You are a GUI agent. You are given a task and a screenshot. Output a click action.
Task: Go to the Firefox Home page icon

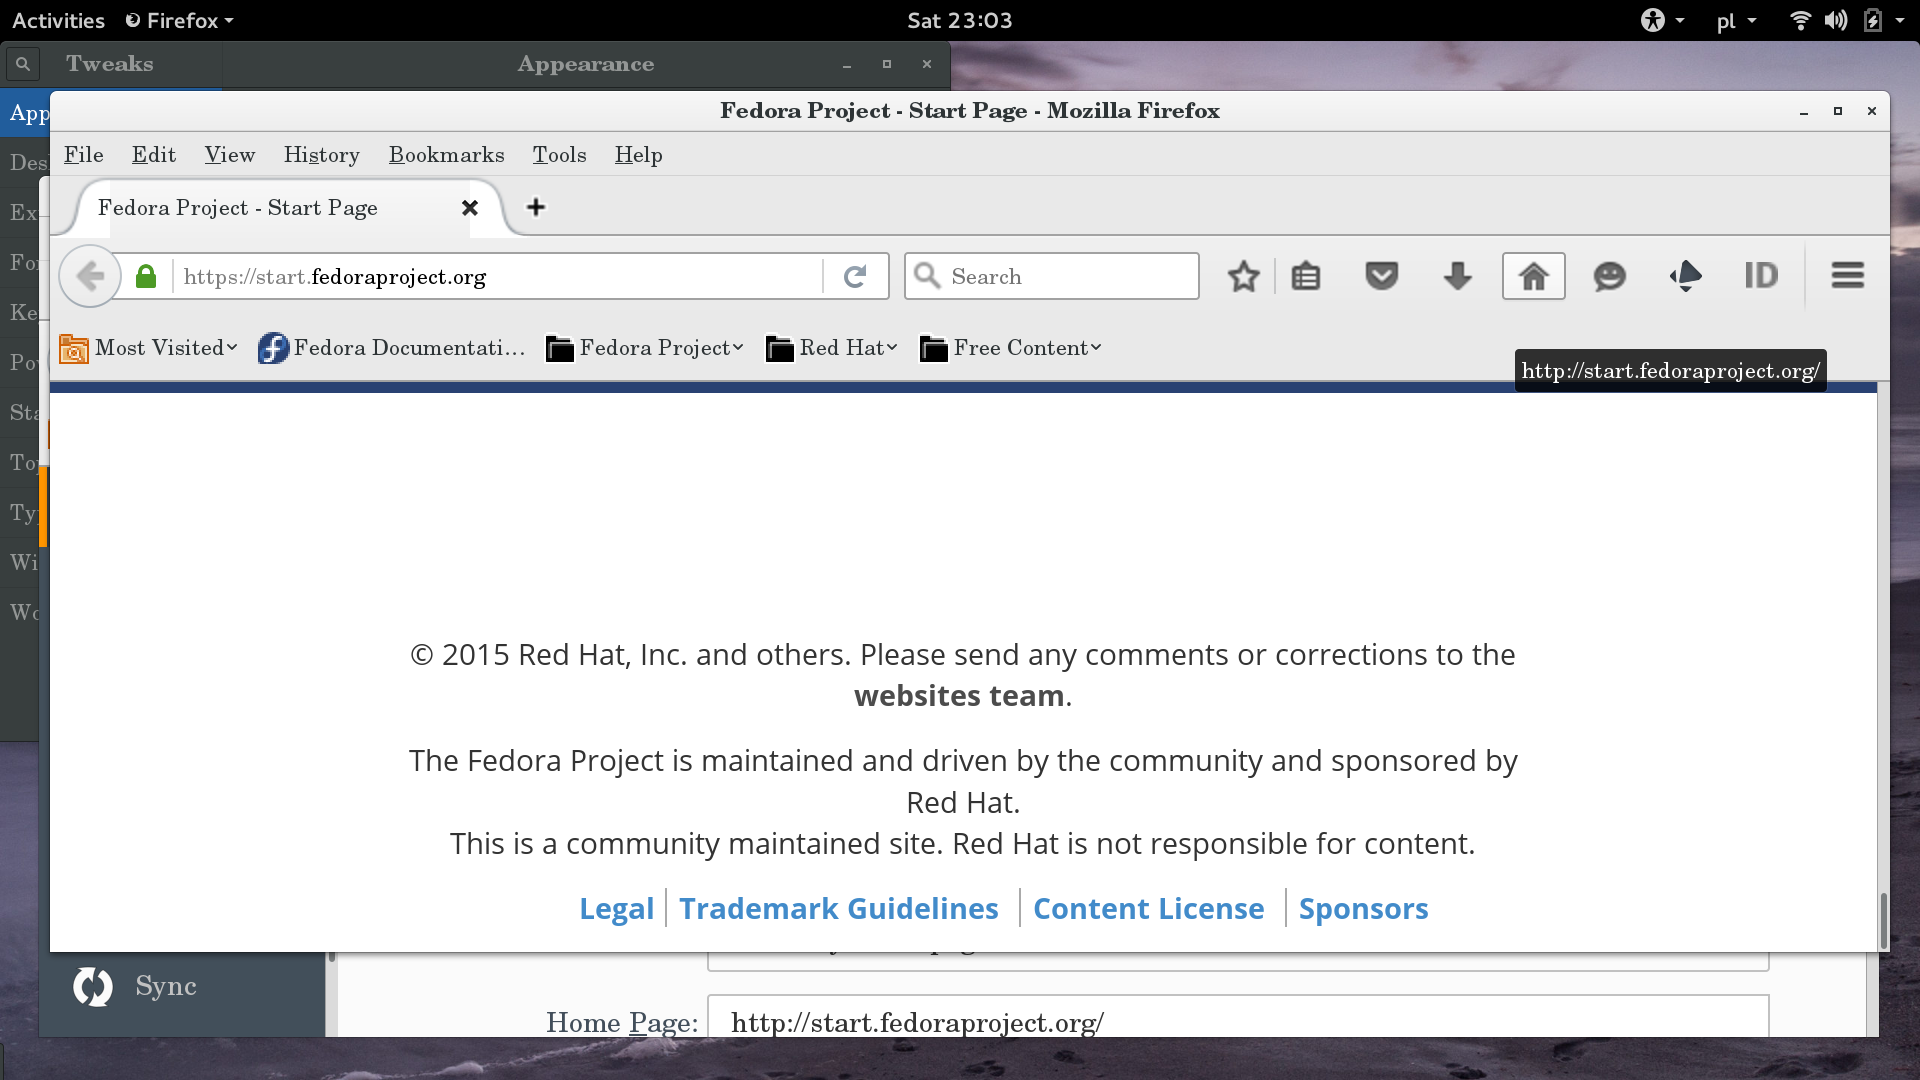(1534, 276)
